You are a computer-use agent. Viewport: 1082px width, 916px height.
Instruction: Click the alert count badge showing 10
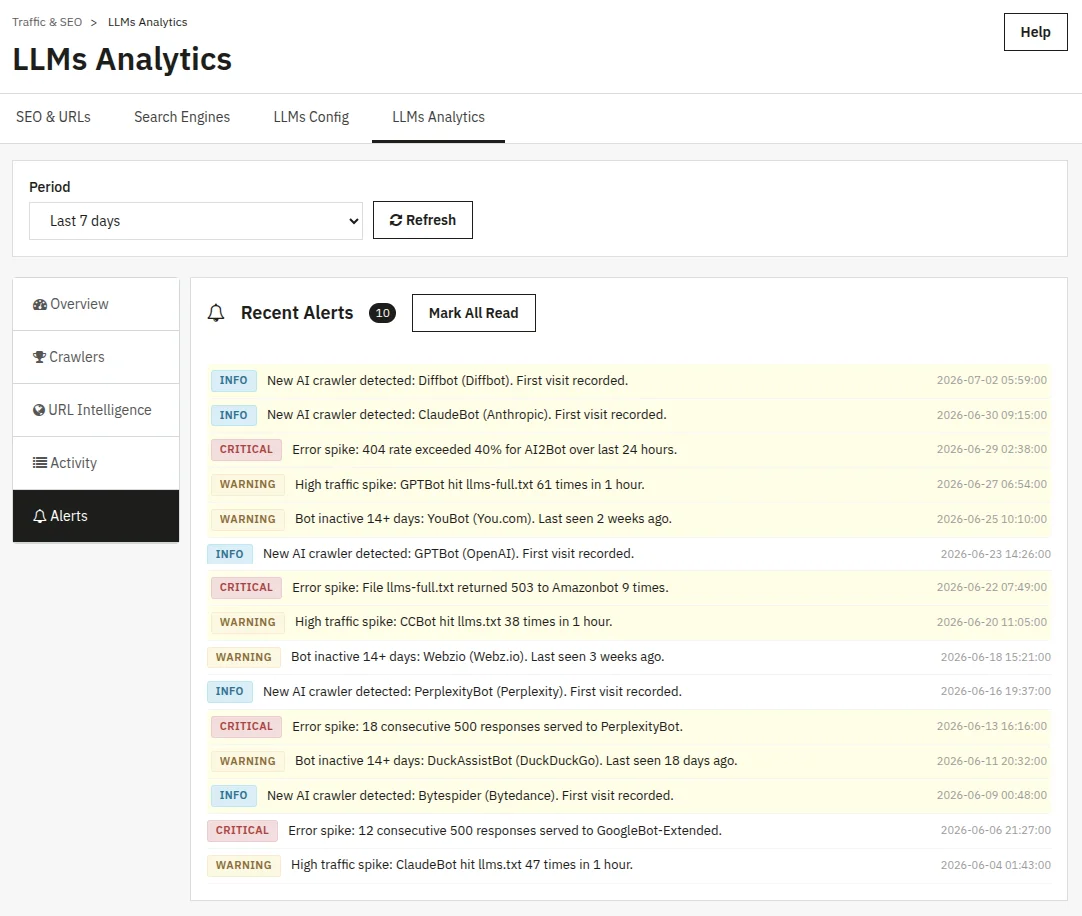click(382, 313)
